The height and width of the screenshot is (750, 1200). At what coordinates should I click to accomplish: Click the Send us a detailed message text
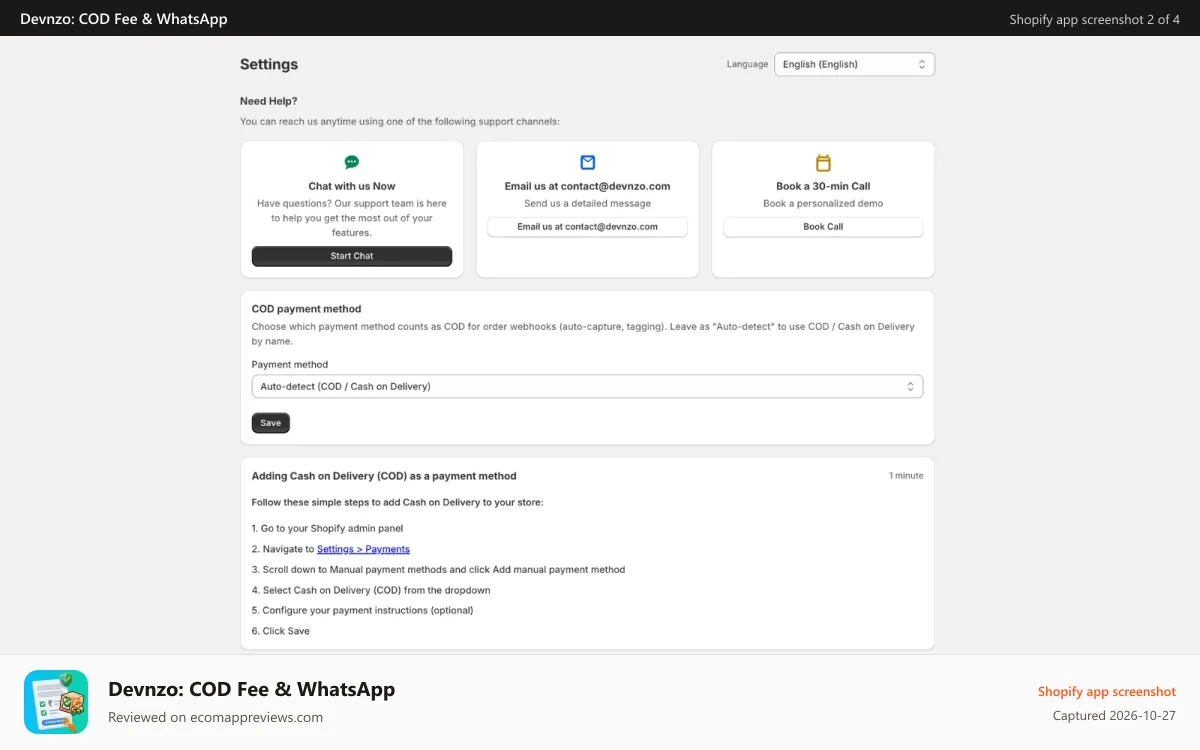click(x=587, y=203)
